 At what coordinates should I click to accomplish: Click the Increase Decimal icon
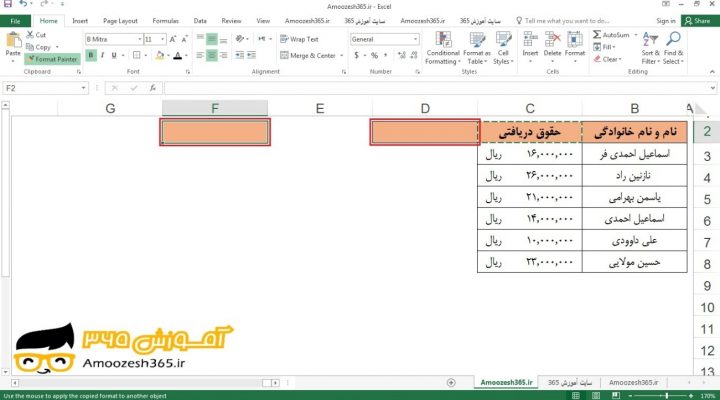click(x=402, y=55)
